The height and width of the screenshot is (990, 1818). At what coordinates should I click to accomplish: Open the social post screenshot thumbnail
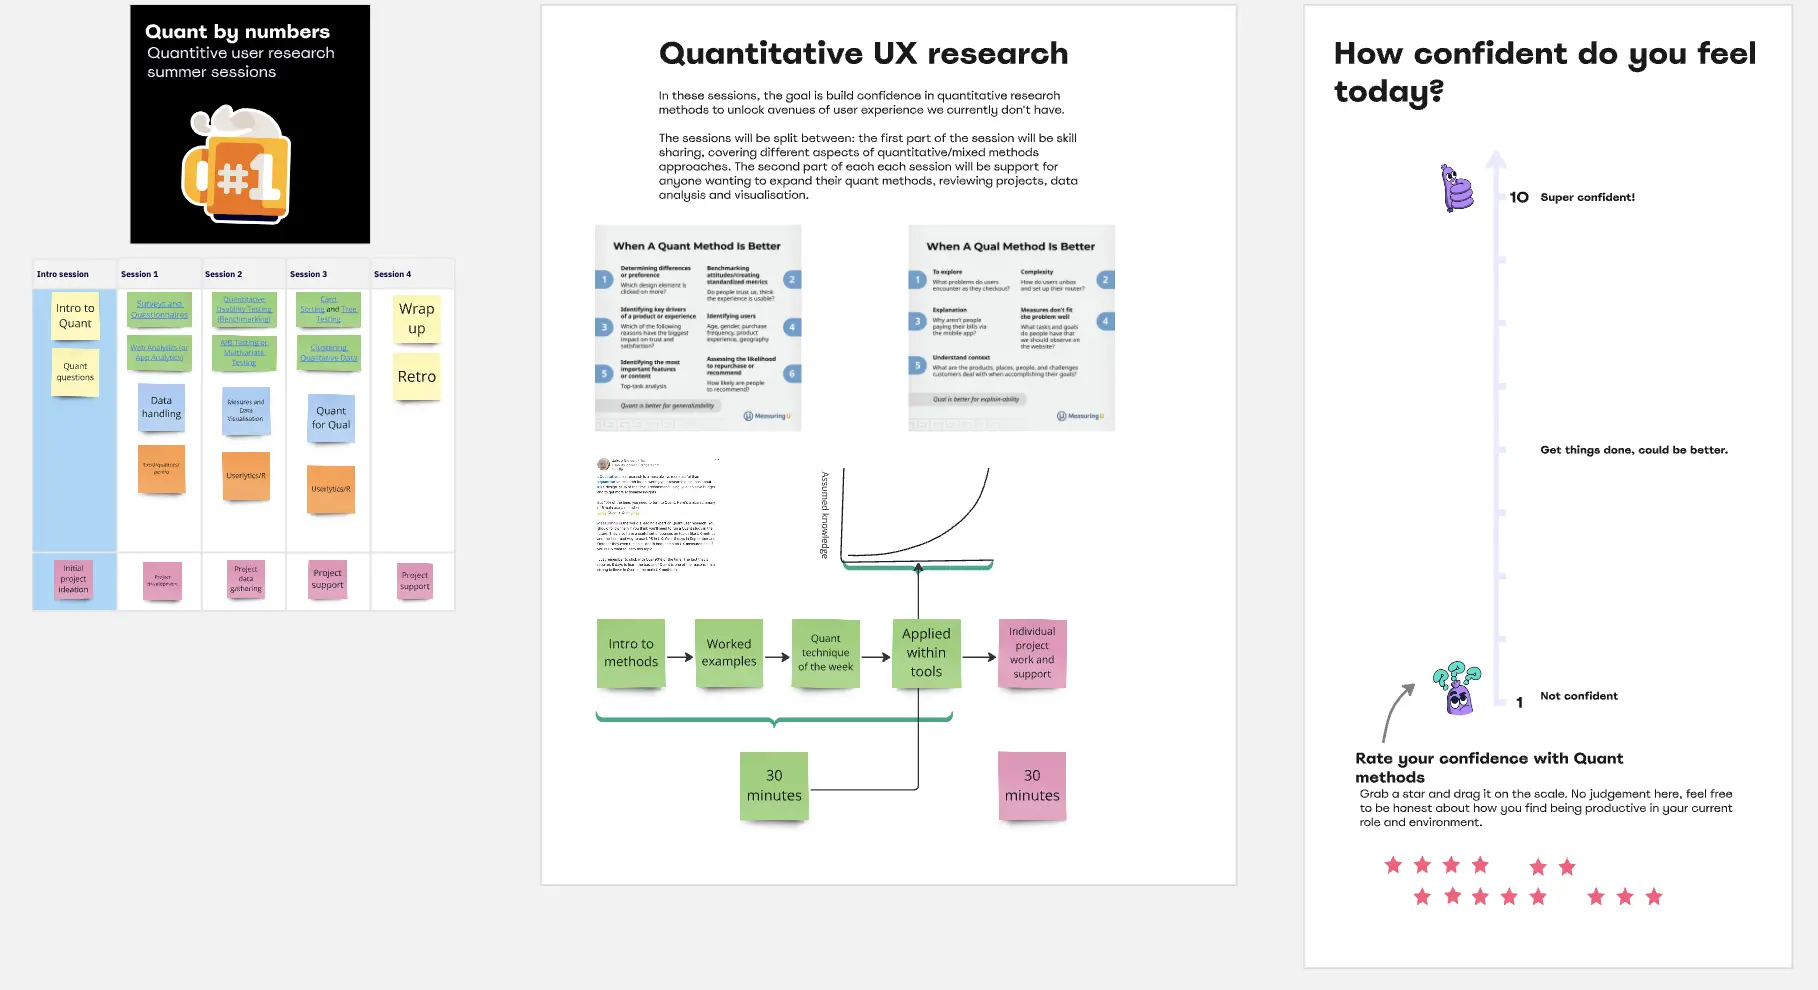click(x=657, y=514)
